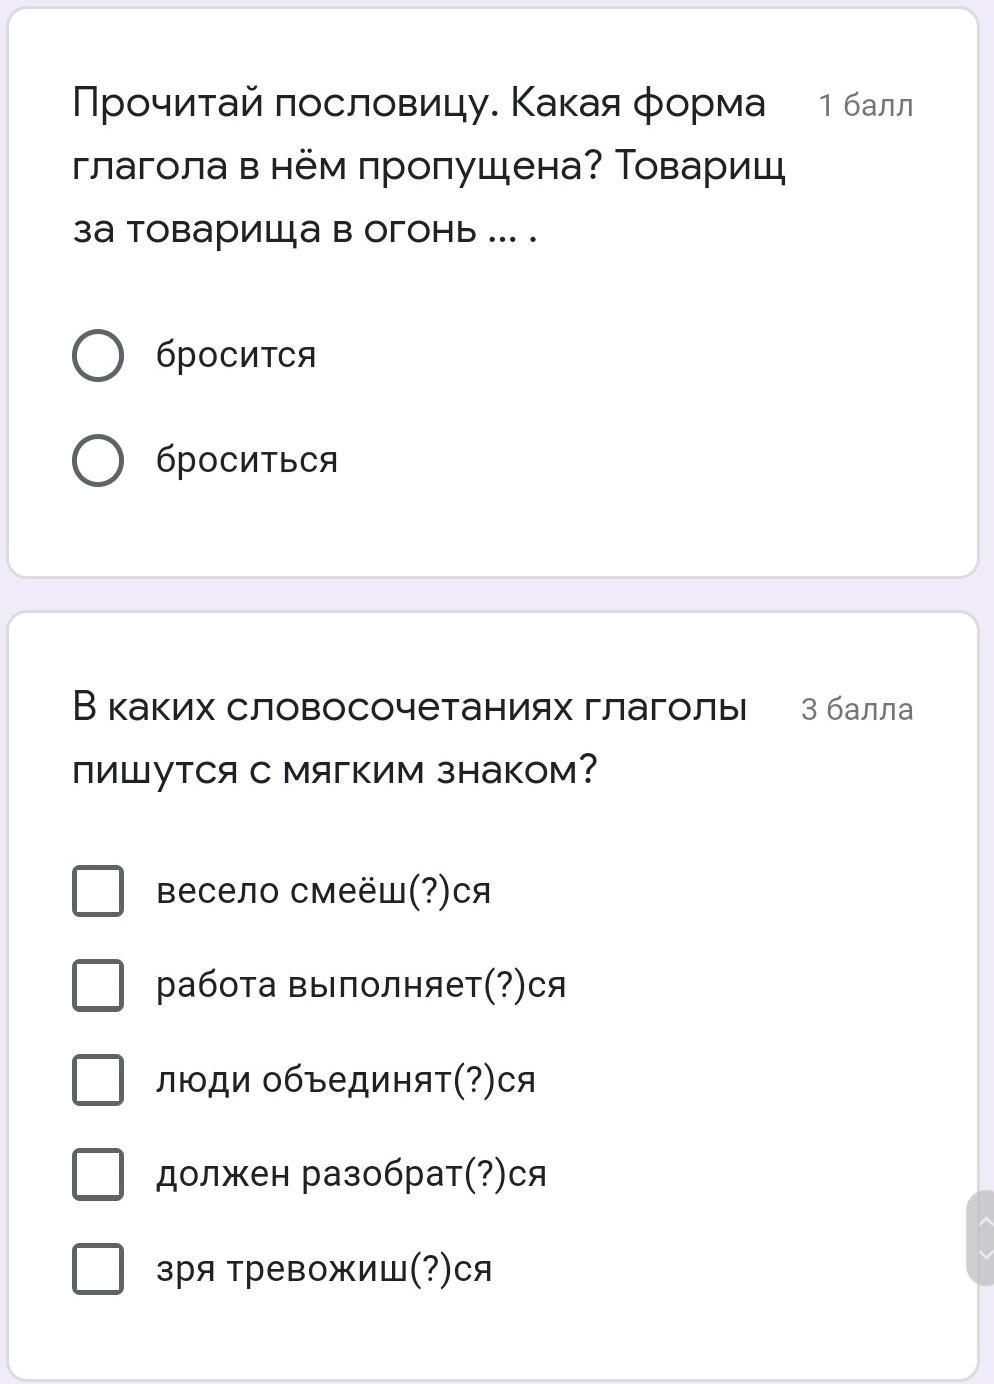Enable the "люди объединят(?)ся" checkbox
This screenshot has height=1384, width=994.
[98, 1080]
